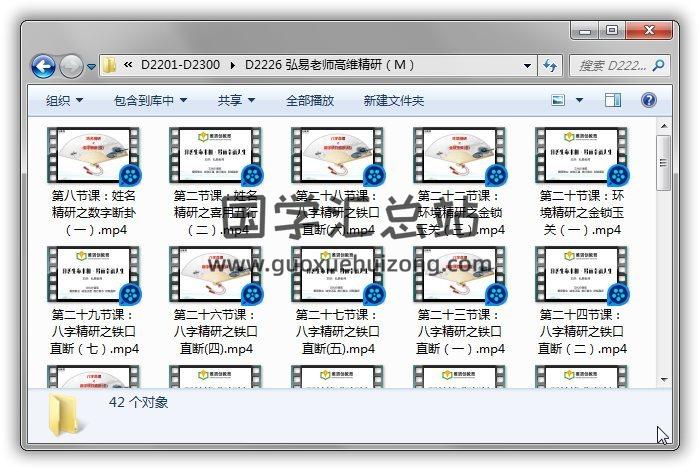Open the 共享 menu
The width and height of the screenshot is (700, 471).
click(x=236, y=101)
